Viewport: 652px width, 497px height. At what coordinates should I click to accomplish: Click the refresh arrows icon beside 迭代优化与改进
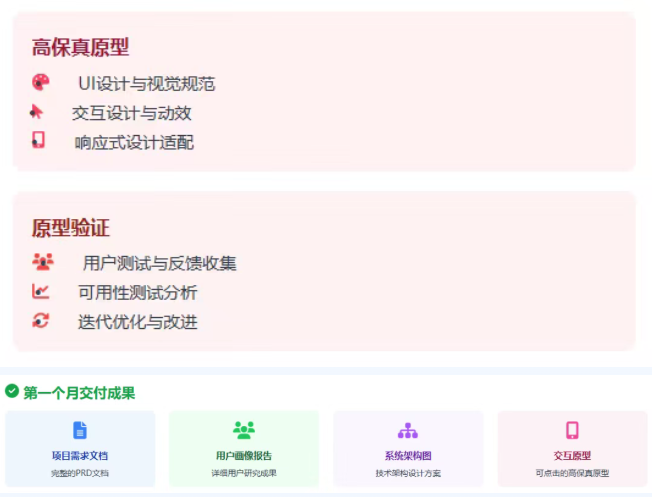coord(40,321)
